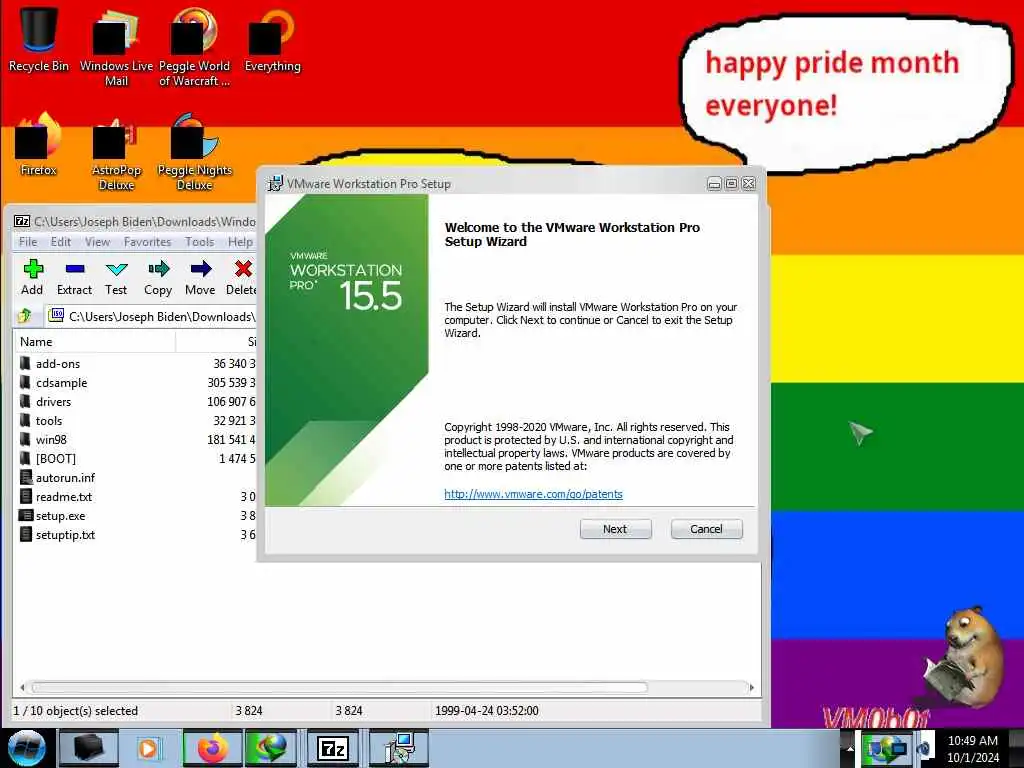Open the Tools menu in 7-Zip
This screenshot has width=1024, height=768.
point(199,242)
